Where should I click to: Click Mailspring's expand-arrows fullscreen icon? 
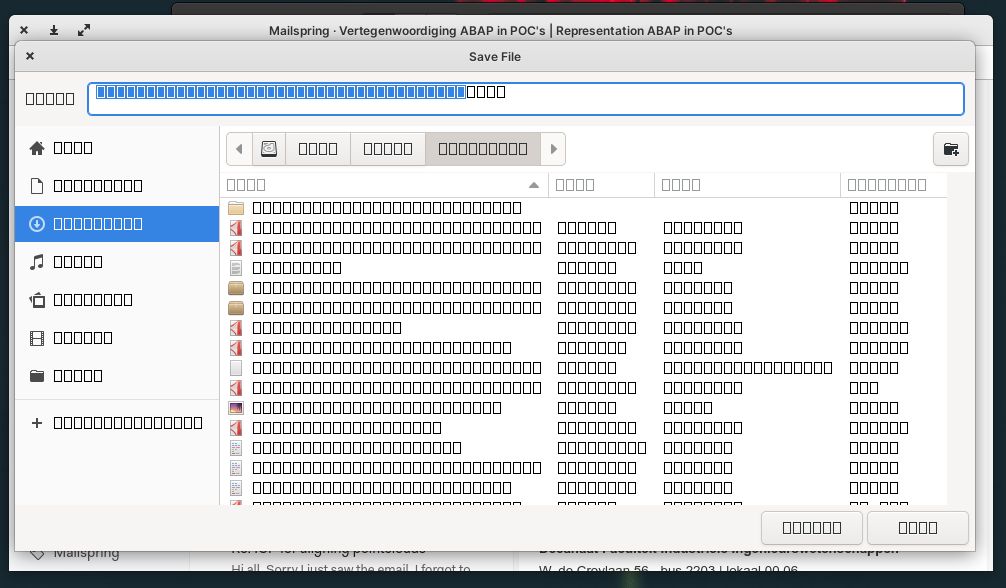84,30
